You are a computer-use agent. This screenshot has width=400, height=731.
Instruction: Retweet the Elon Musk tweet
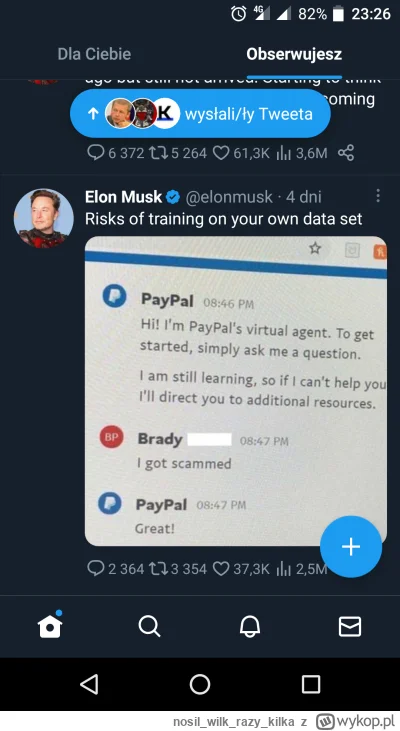[x=158, y=569]
